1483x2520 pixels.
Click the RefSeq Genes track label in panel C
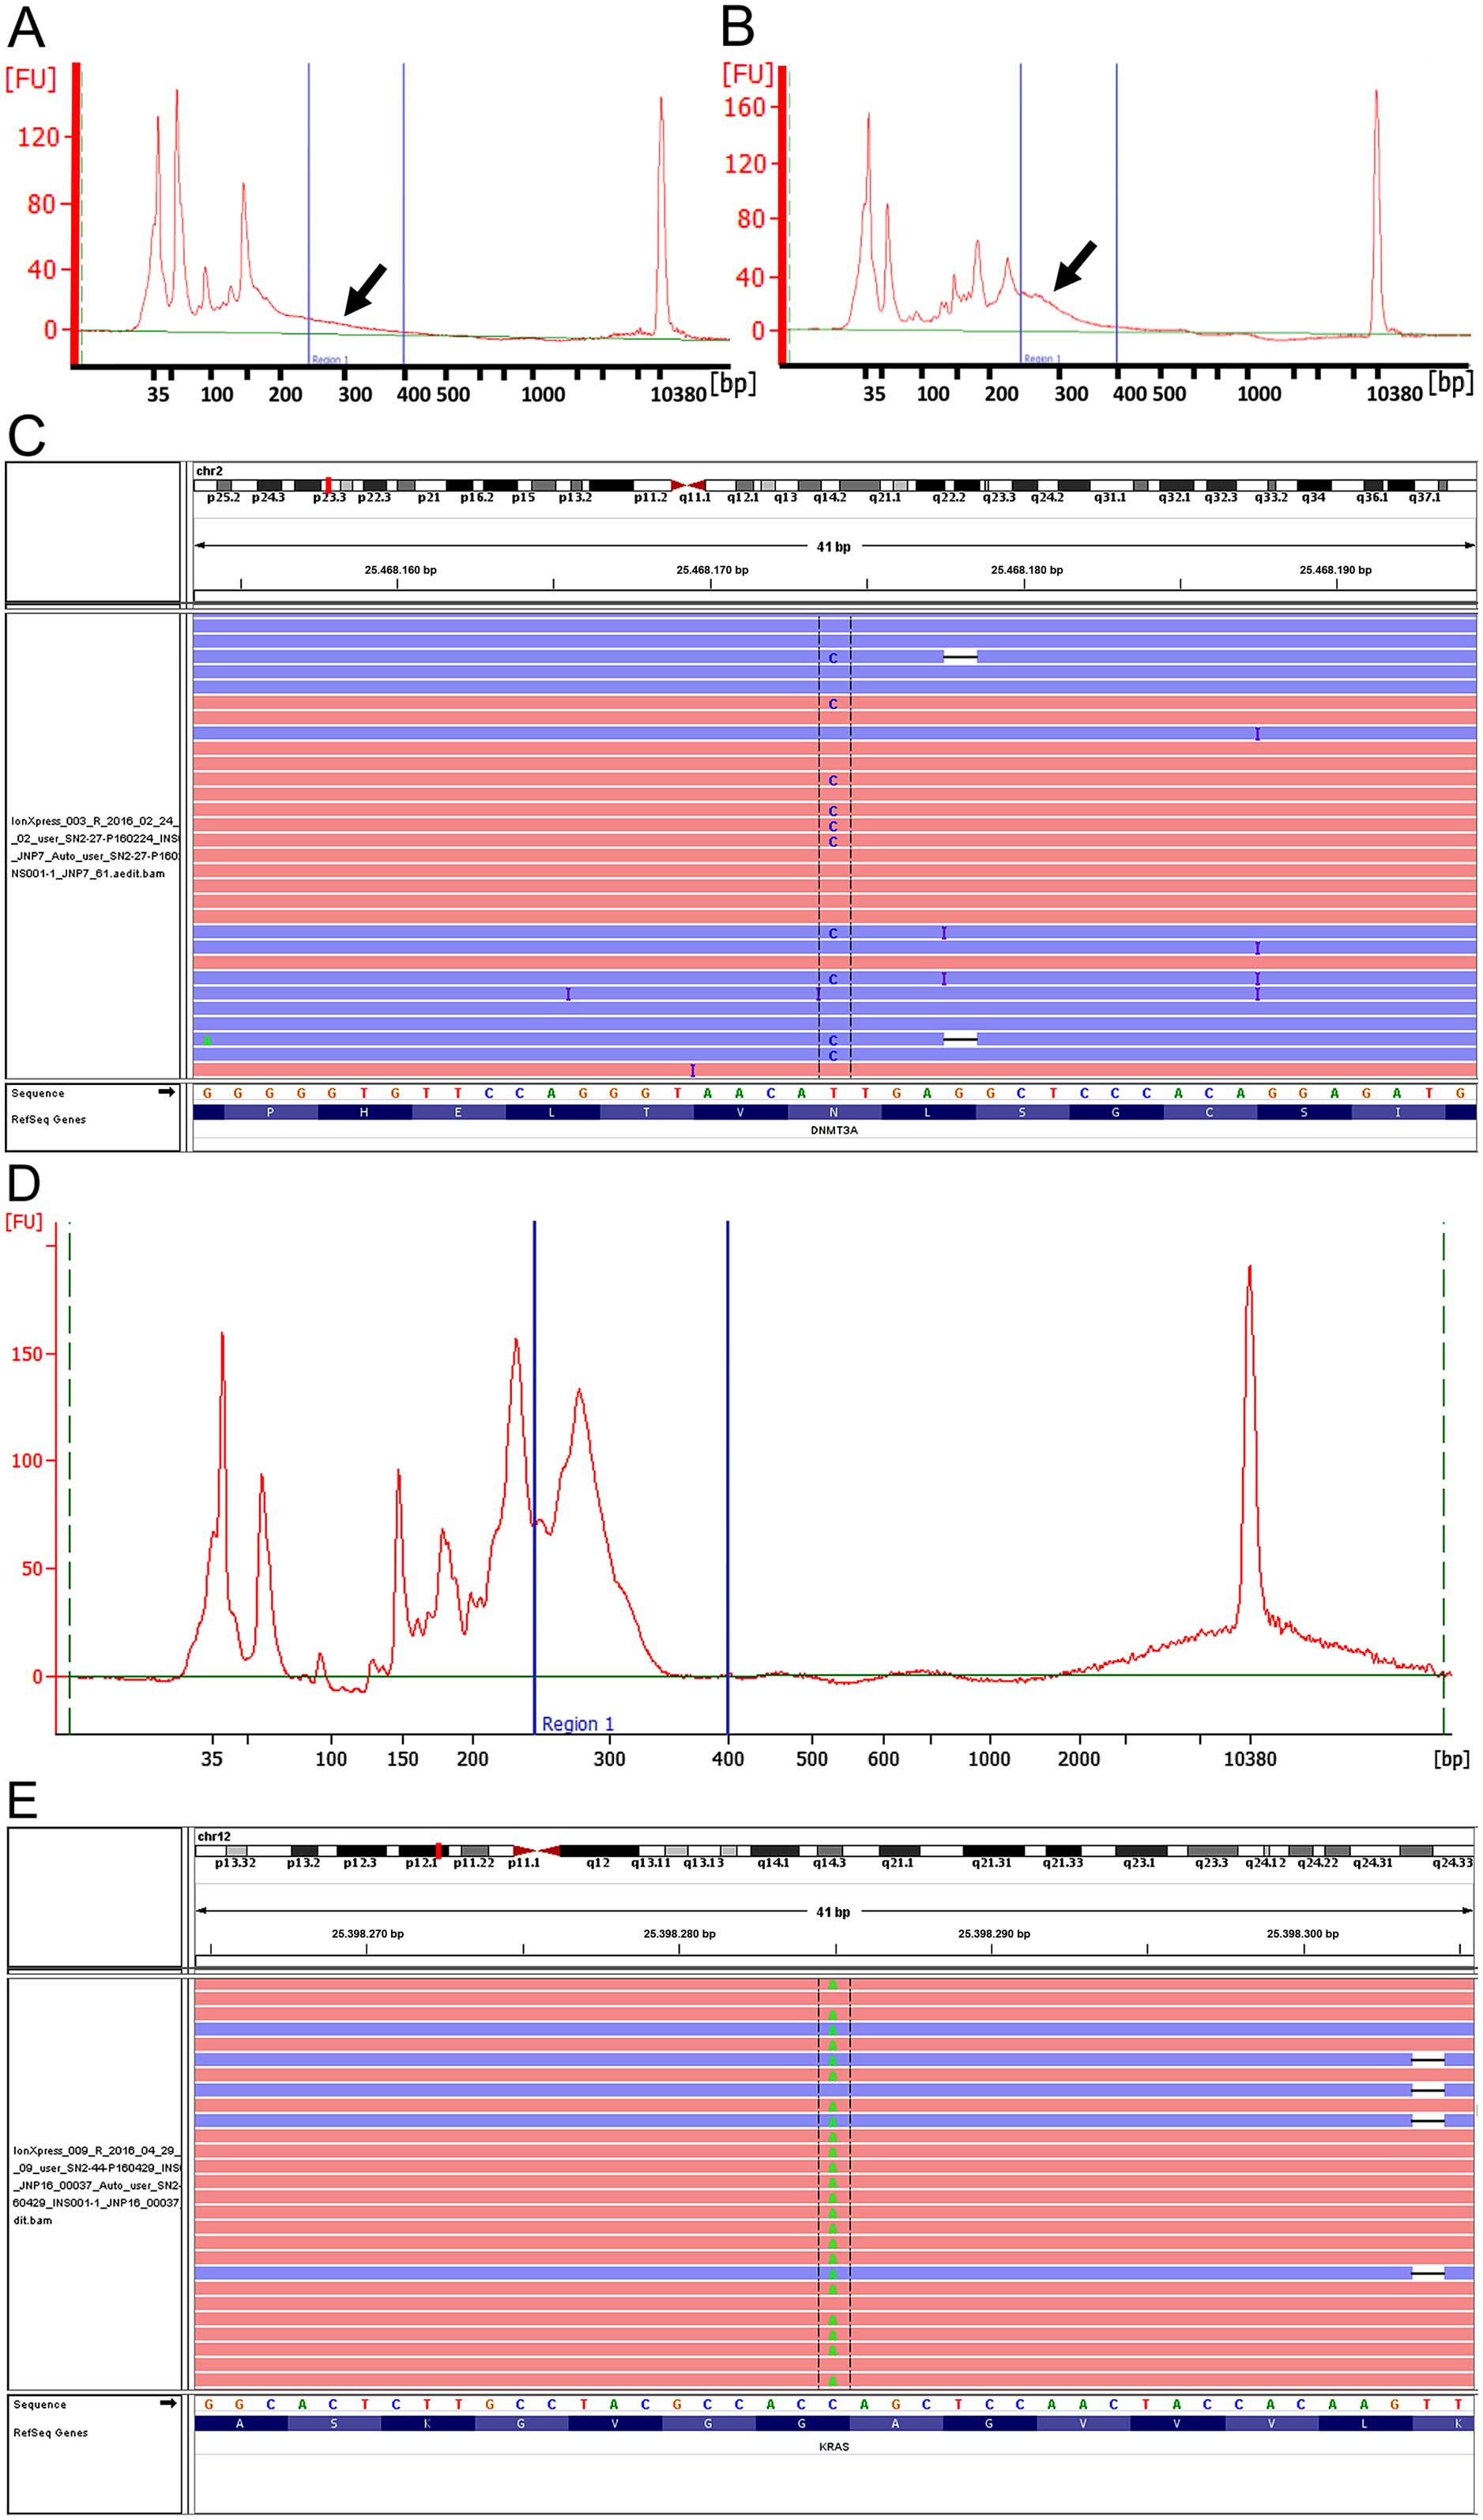48,1119
